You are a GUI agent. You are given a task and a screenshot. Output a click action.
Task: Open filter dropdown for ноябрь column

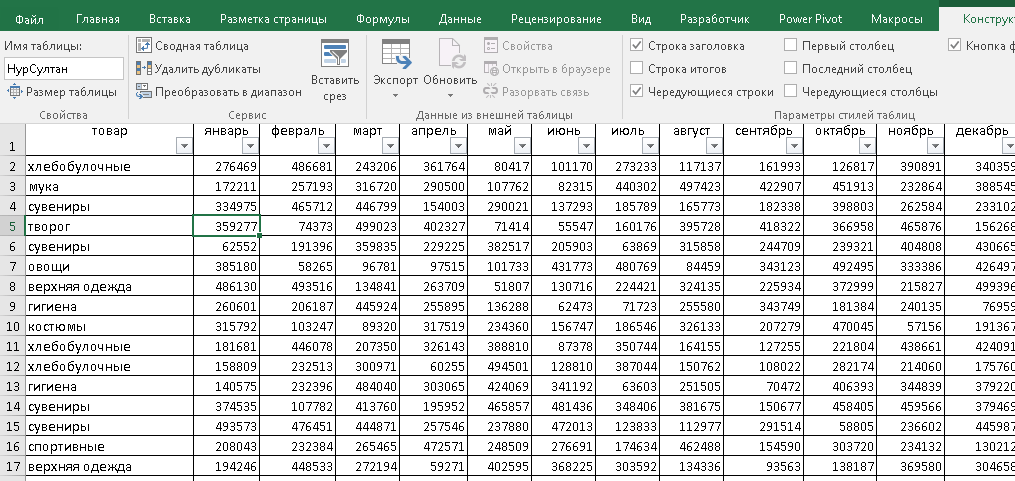tap(935, 146)
